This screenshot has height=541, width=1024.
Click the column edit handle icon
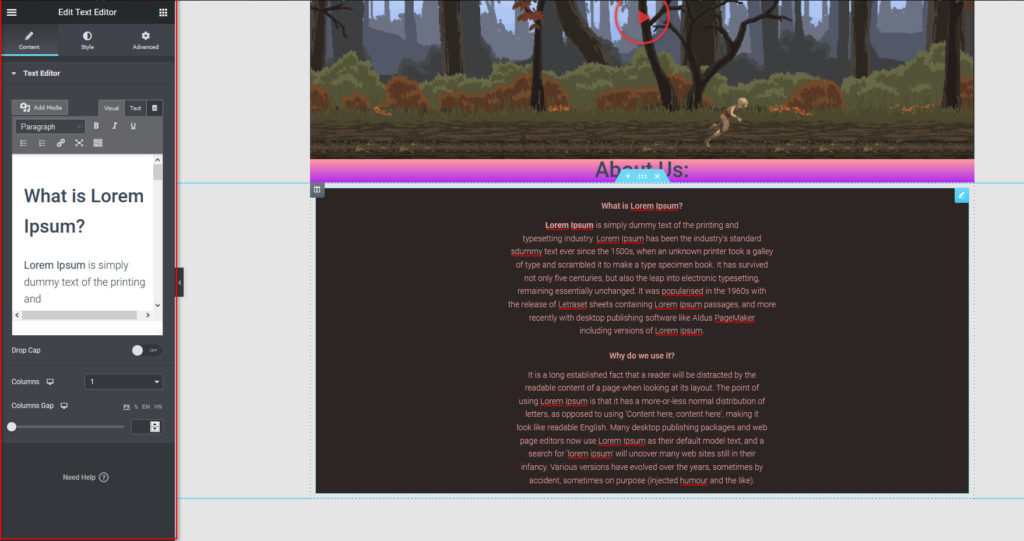[x=317, y=190]
